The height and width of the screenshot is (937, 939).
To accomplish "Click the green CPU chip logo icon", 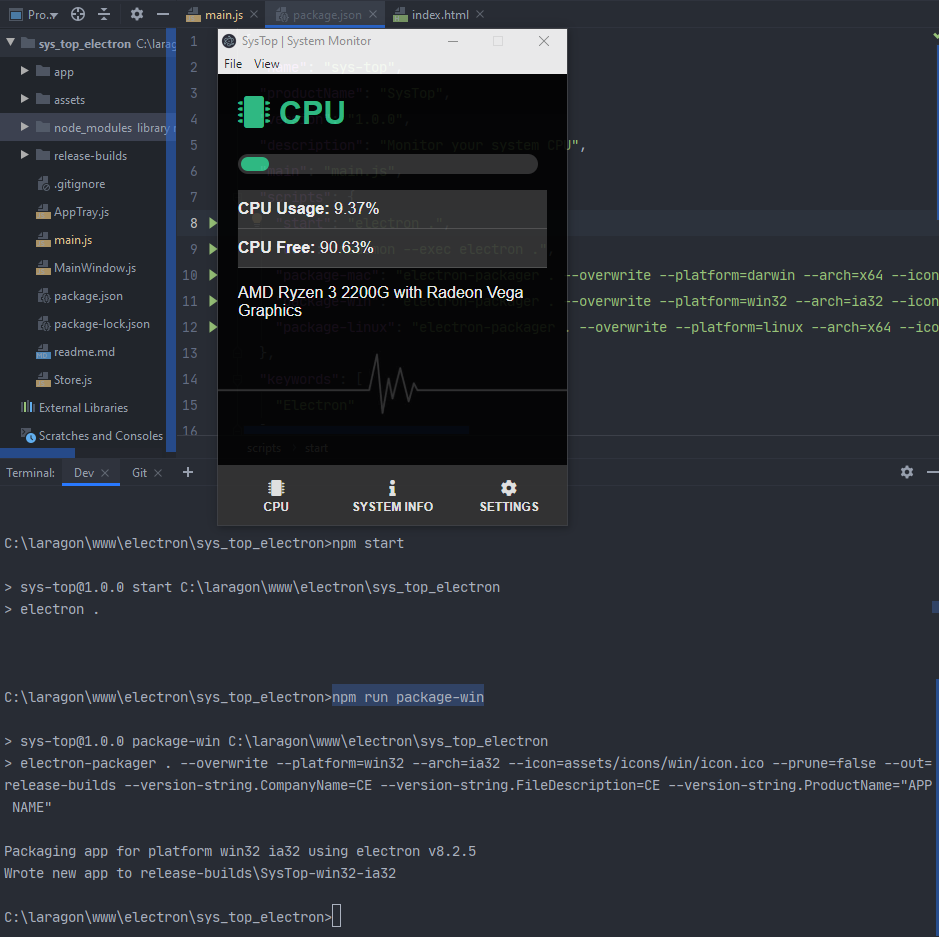I will pyautogui.click(x=253, y=112).
